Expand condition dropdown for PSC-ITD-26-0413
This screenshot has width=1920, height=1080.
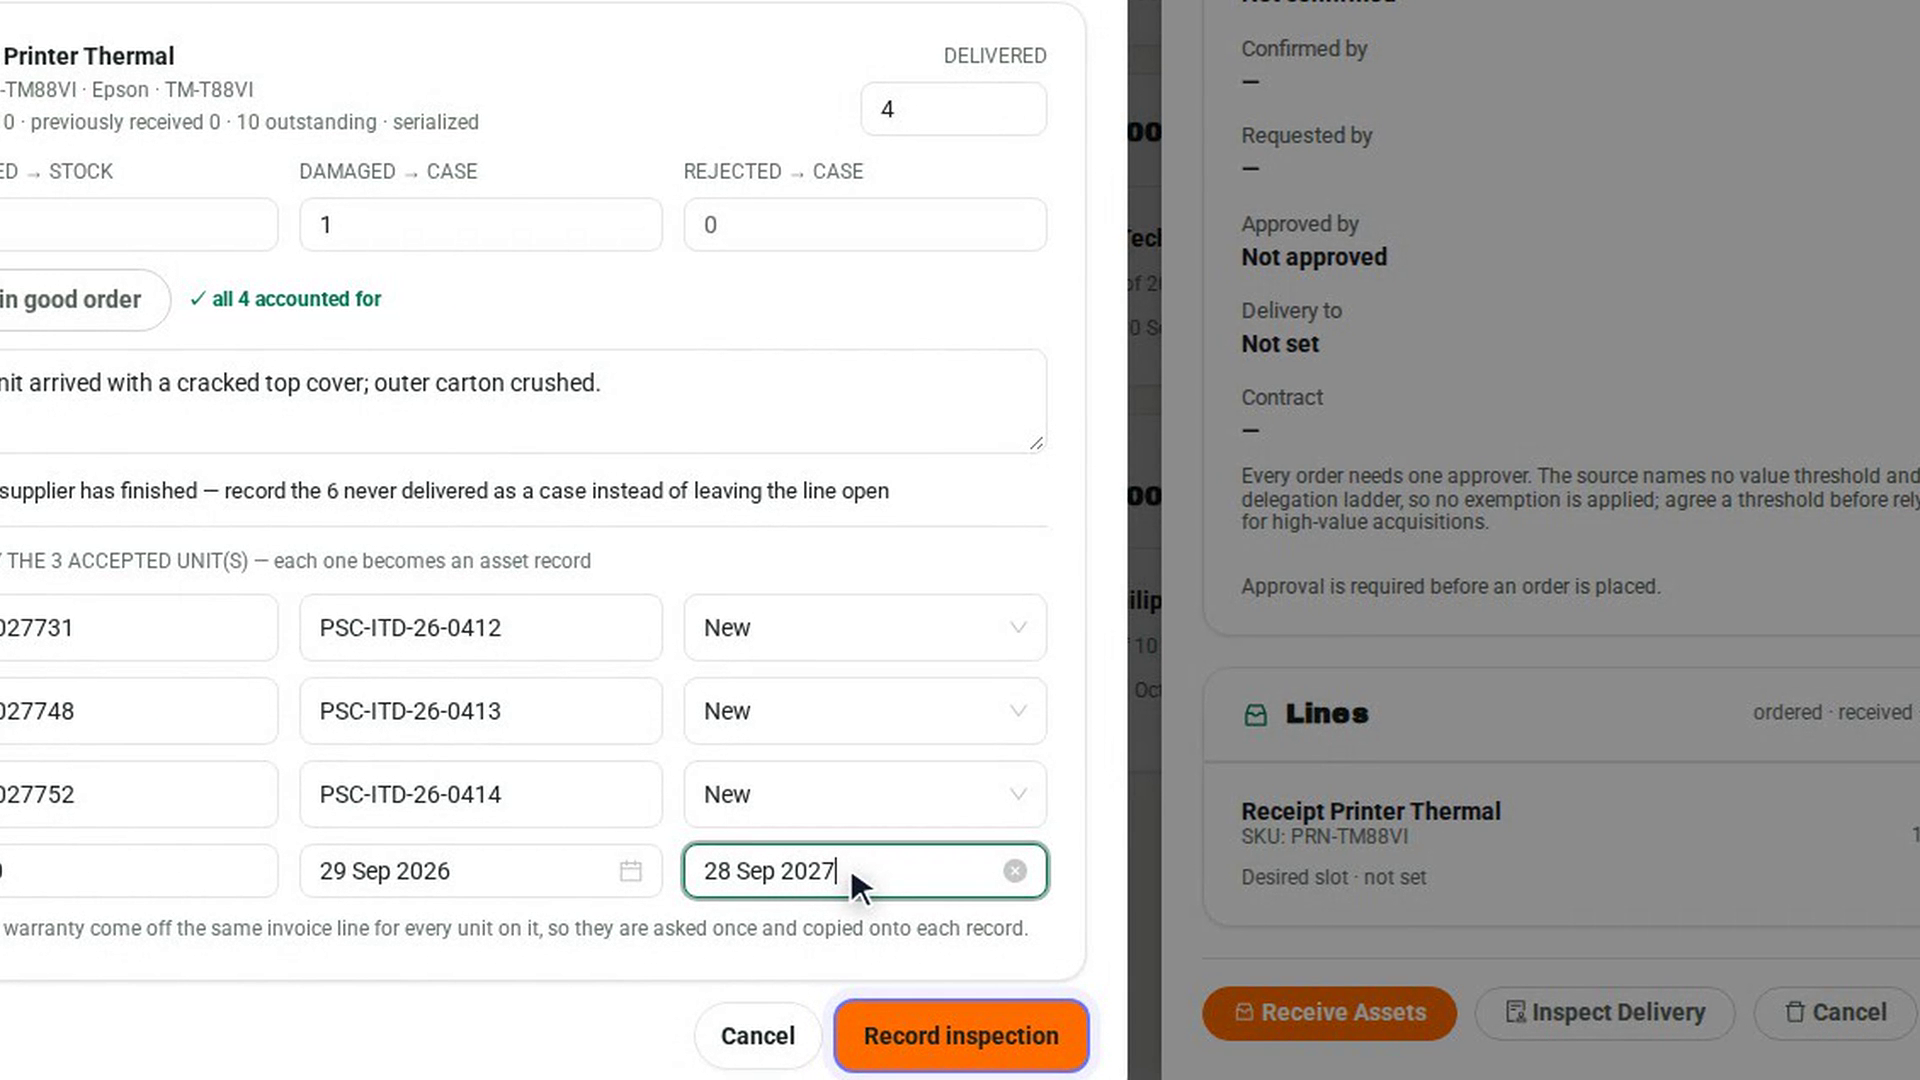point(1017,711)
